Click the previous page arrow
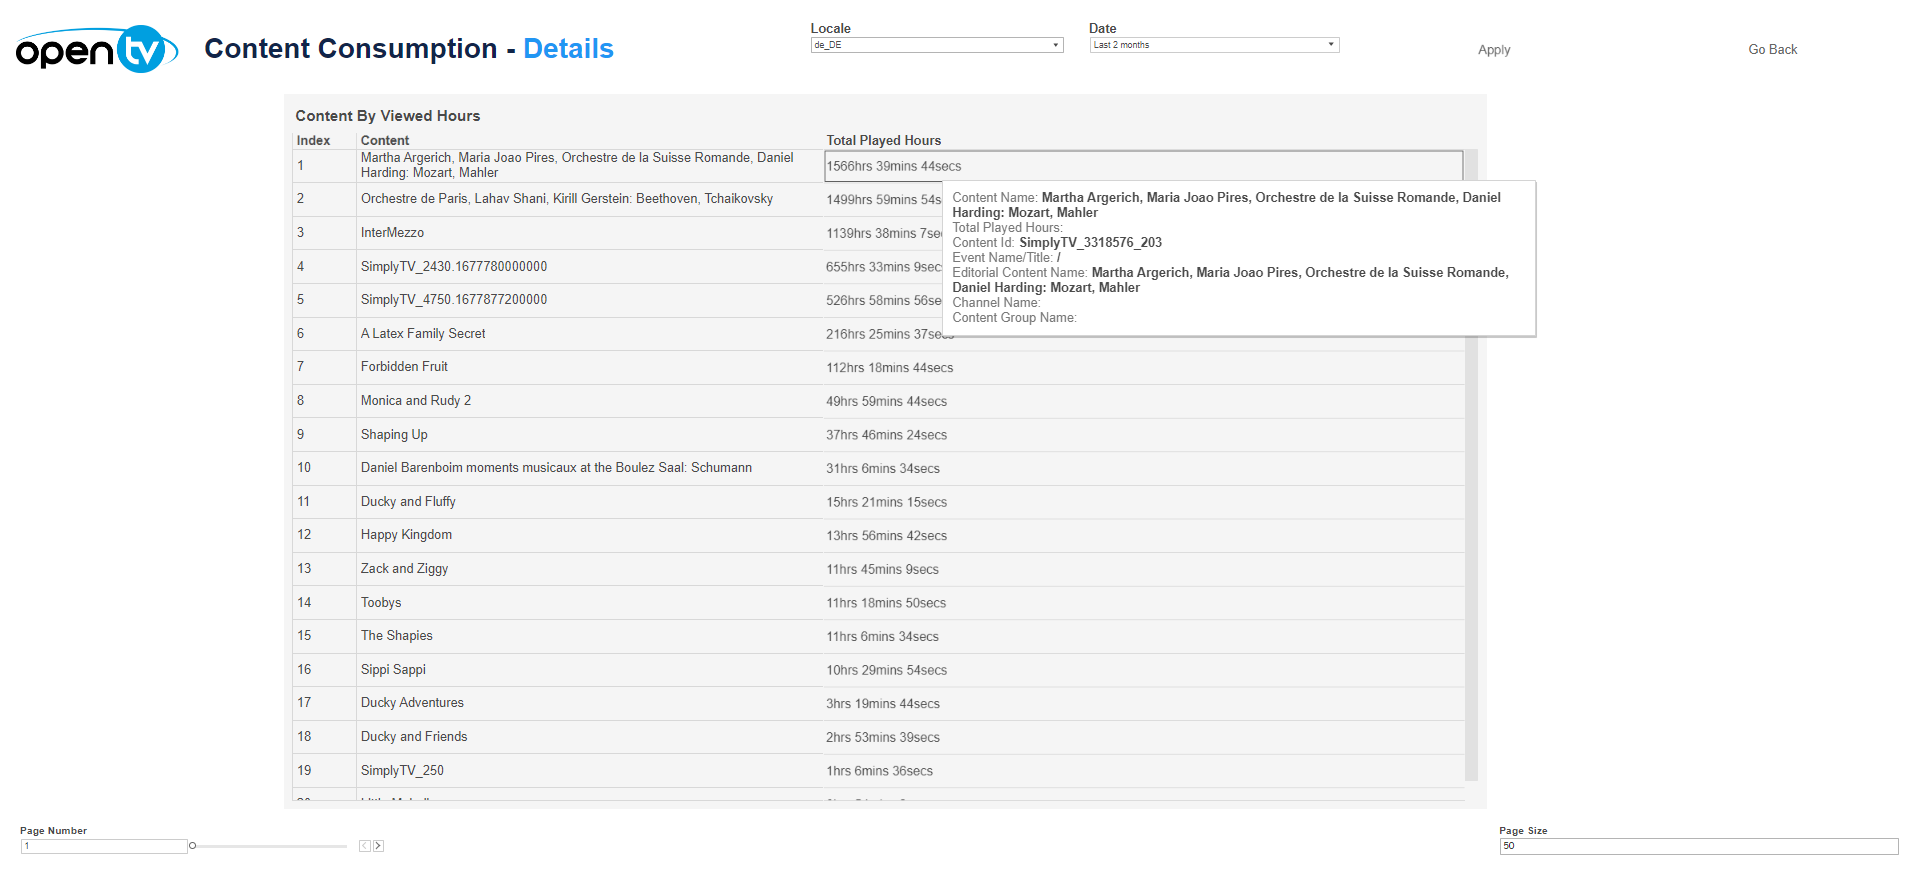This screenshot has height=878, width=1910. click(364, 846)
